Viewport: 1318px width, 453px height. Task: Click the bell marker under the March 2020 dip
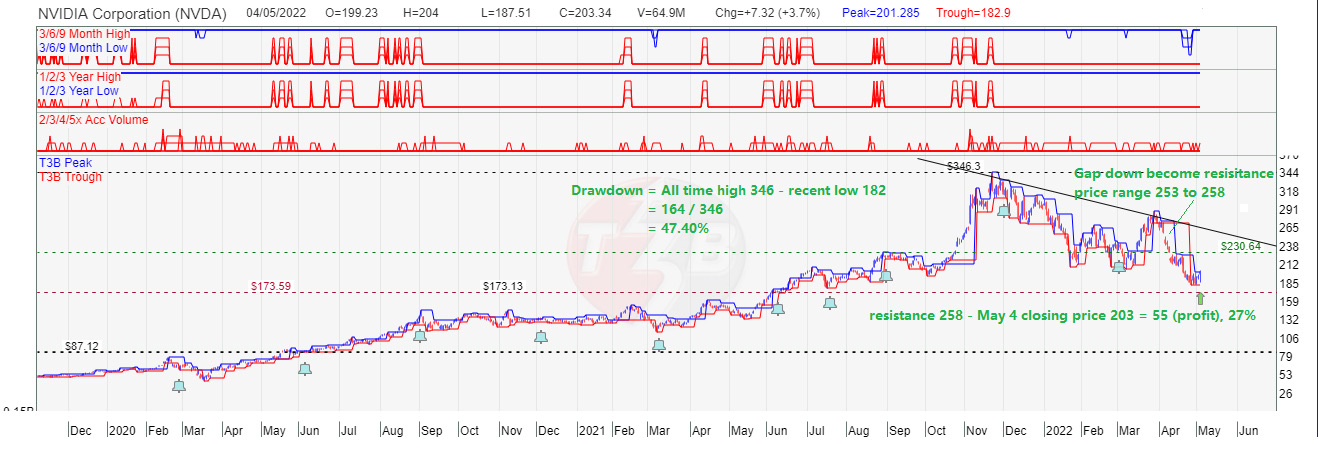pos(179,385)
